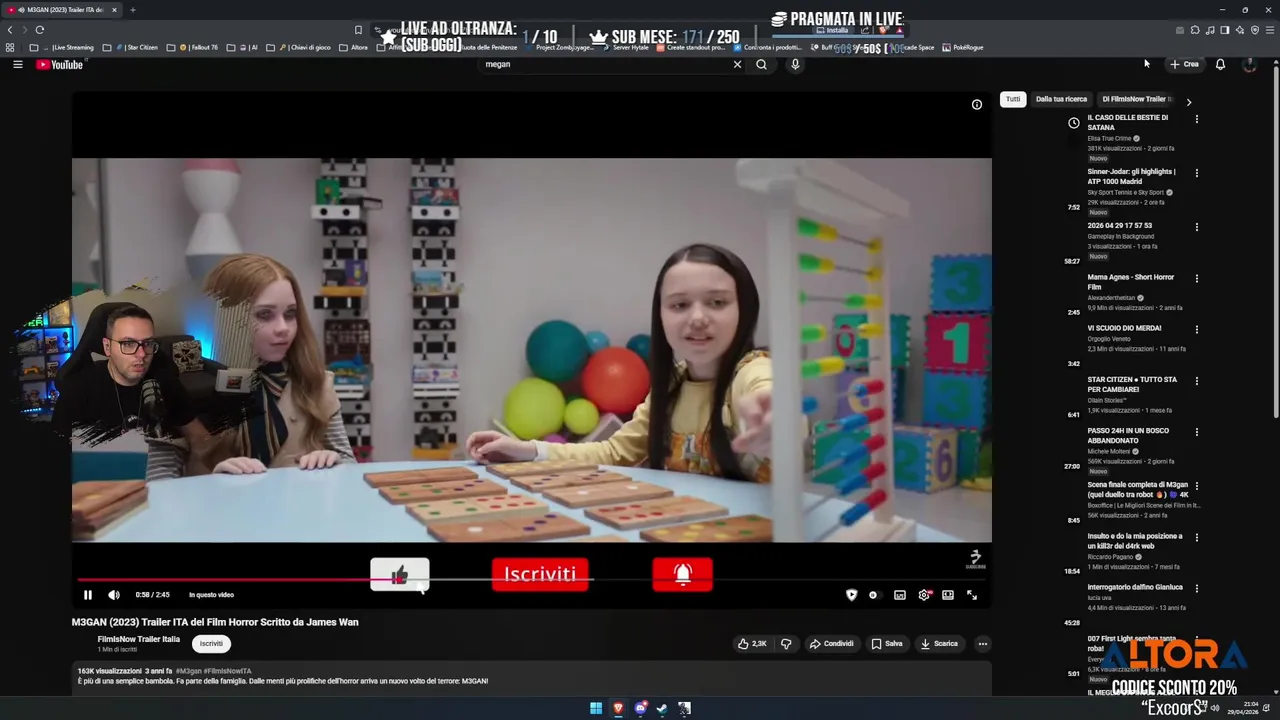Pause the M3GAN trailer video

click(x=87, y=595)
